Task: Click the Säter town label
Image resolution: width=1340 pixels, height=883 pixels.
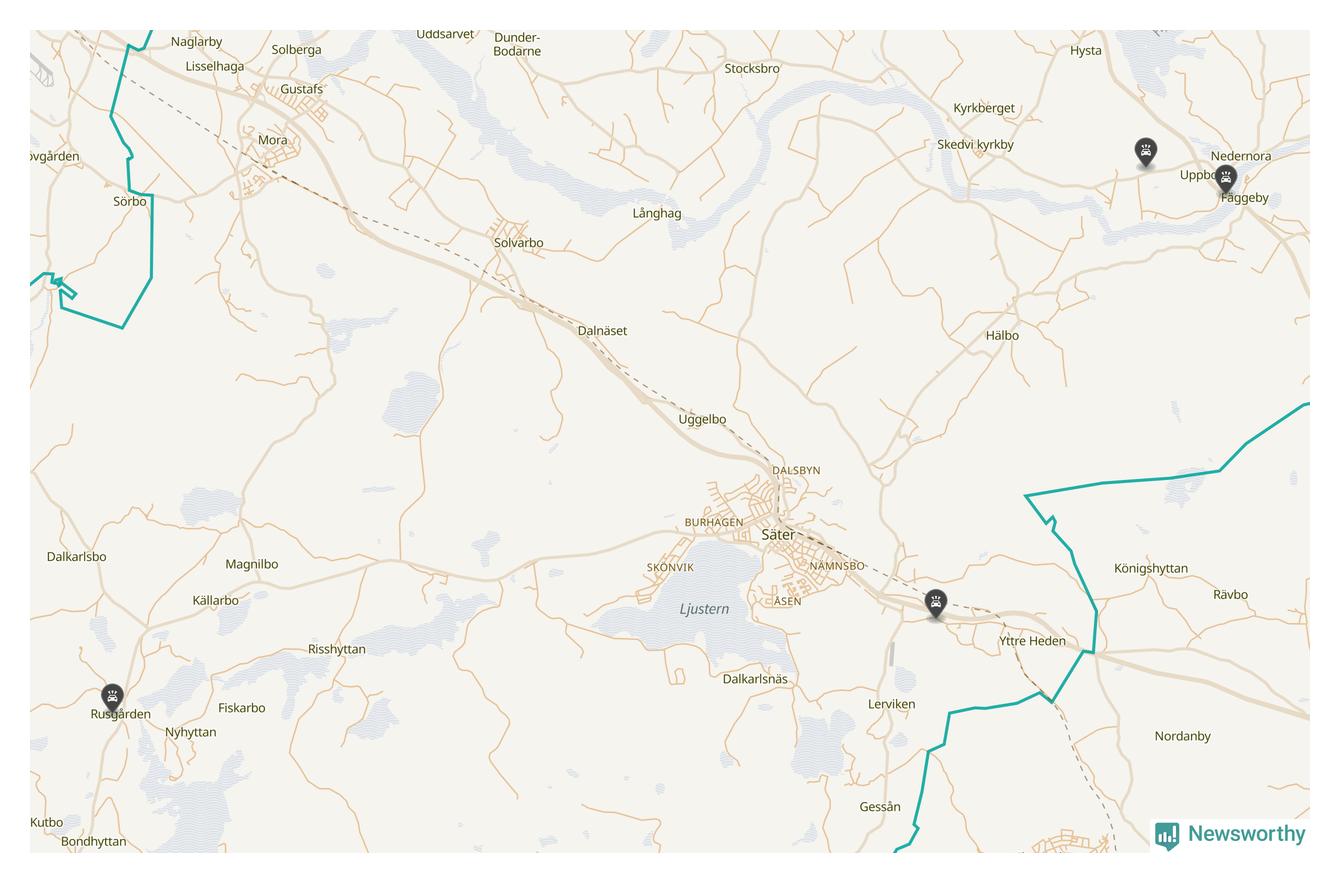Action: pos(778,535)
